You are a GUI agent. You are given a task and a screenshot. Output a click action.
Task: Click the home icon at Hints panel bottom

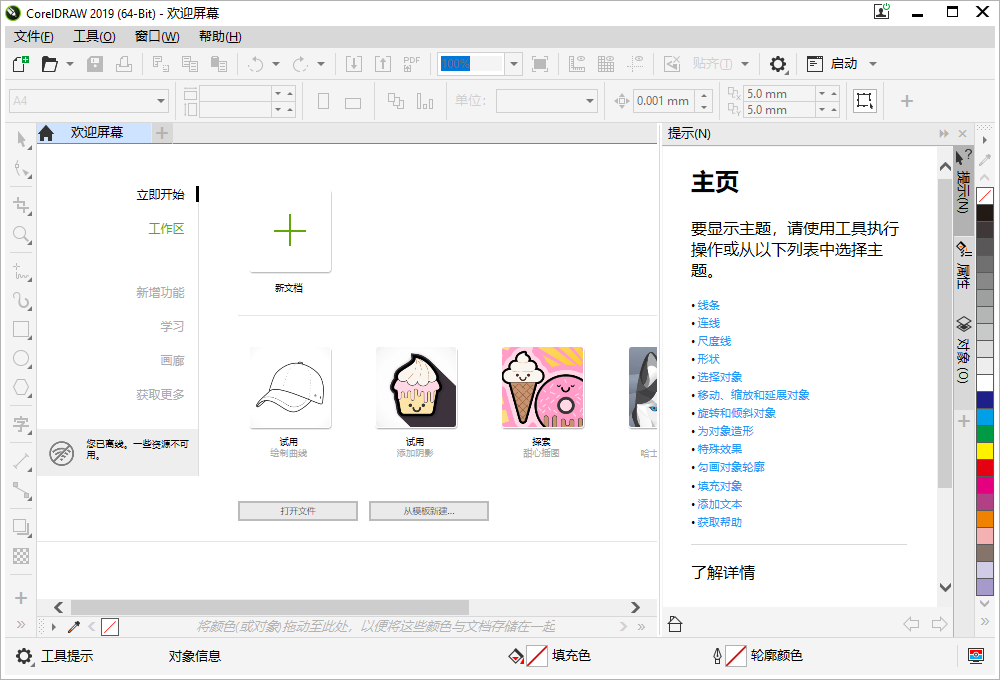[x=675, y=624]
